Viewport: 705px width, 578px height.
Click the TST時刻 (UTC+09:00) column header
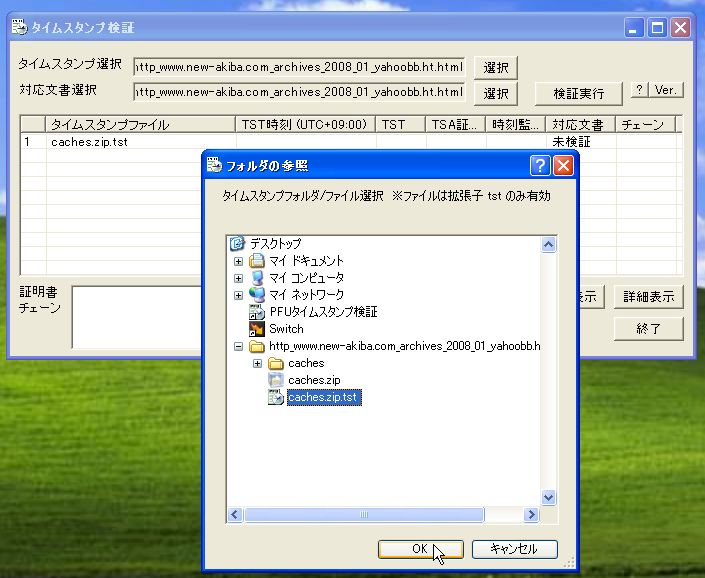point(305,124)
